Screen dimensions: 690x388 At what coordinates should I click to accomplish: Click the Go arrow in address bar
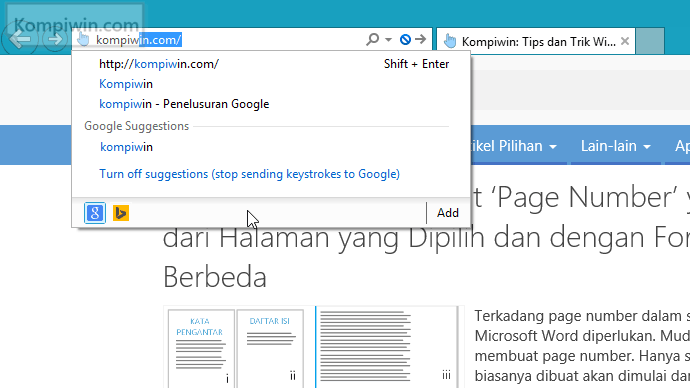click(x=421, y=39)
